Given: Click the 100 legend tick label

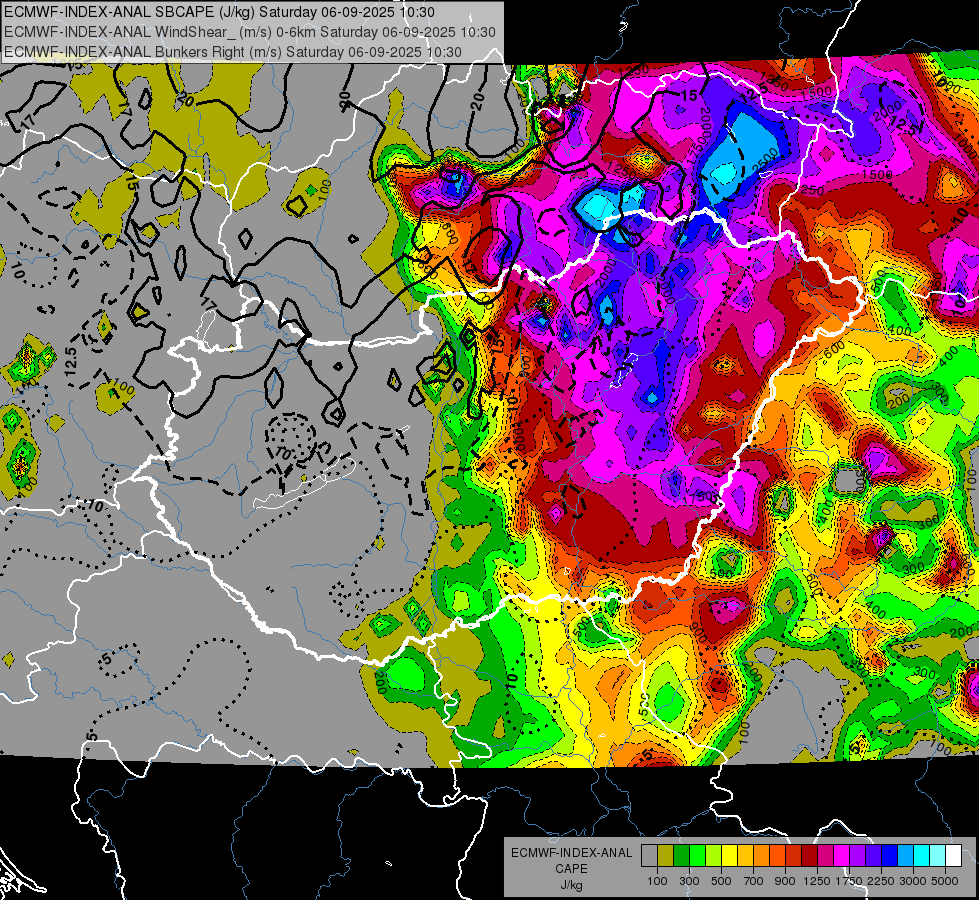Looking at the screenshot, I should tap(657, 881).
